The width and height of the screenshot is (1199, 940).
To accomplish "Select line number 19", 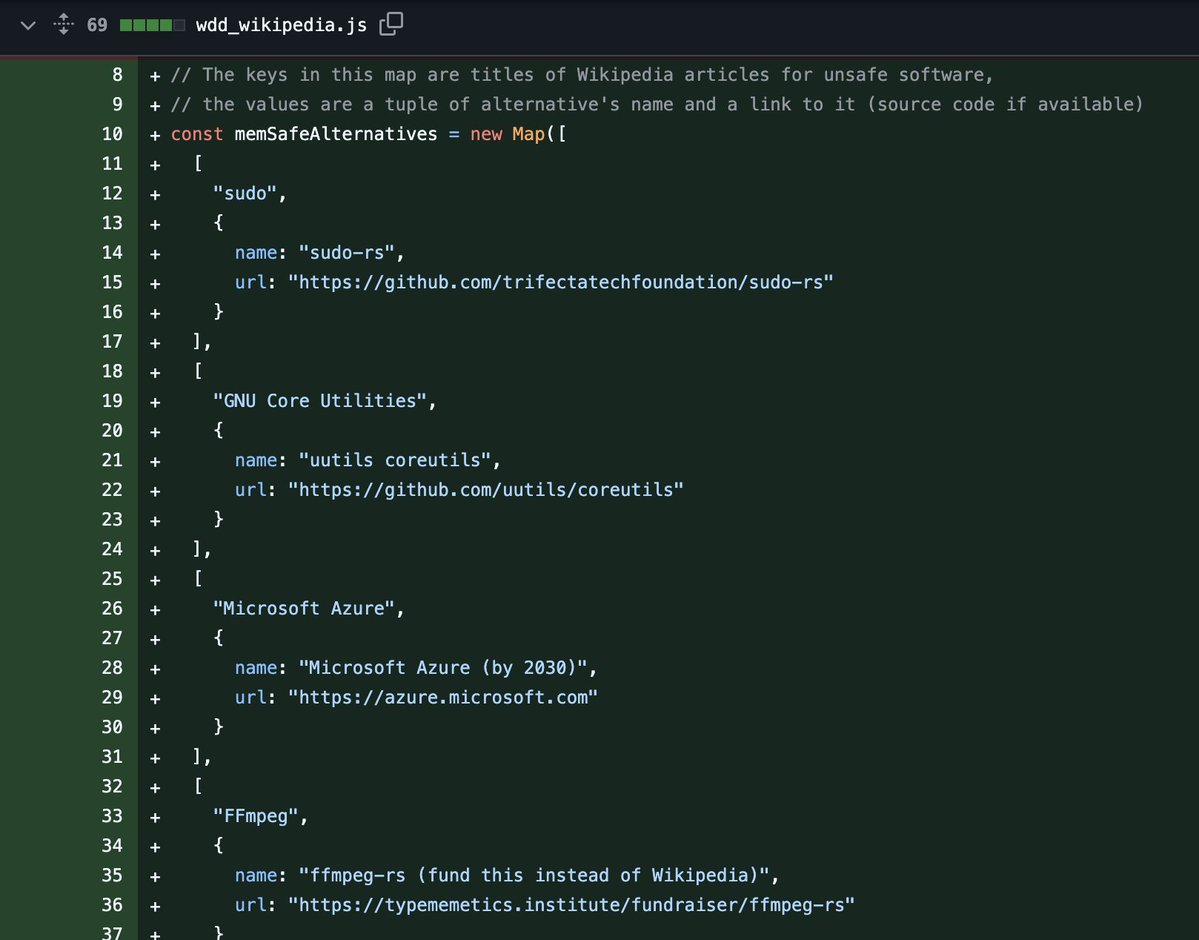I will [x=112, y=401].
